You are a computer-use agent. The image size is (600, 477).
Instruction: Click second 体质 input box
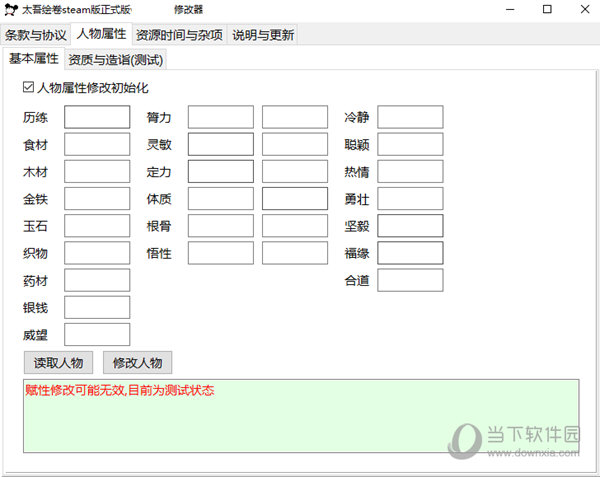[x=295, y=199]
